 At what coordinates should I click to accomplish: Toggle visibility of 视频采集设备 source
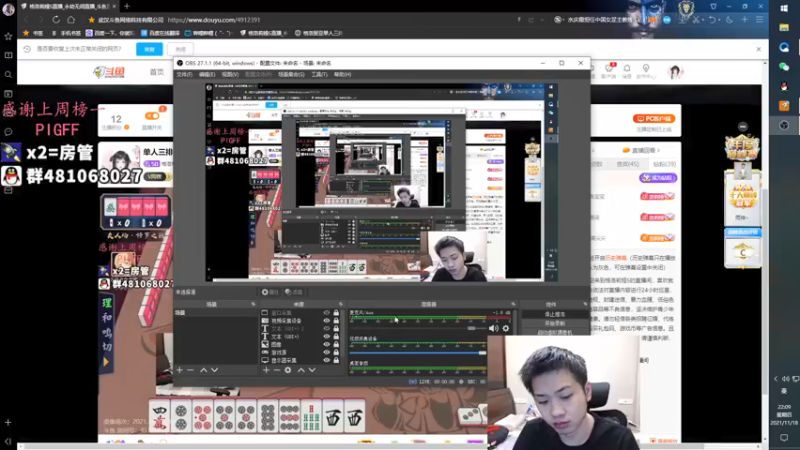point(327,320)
